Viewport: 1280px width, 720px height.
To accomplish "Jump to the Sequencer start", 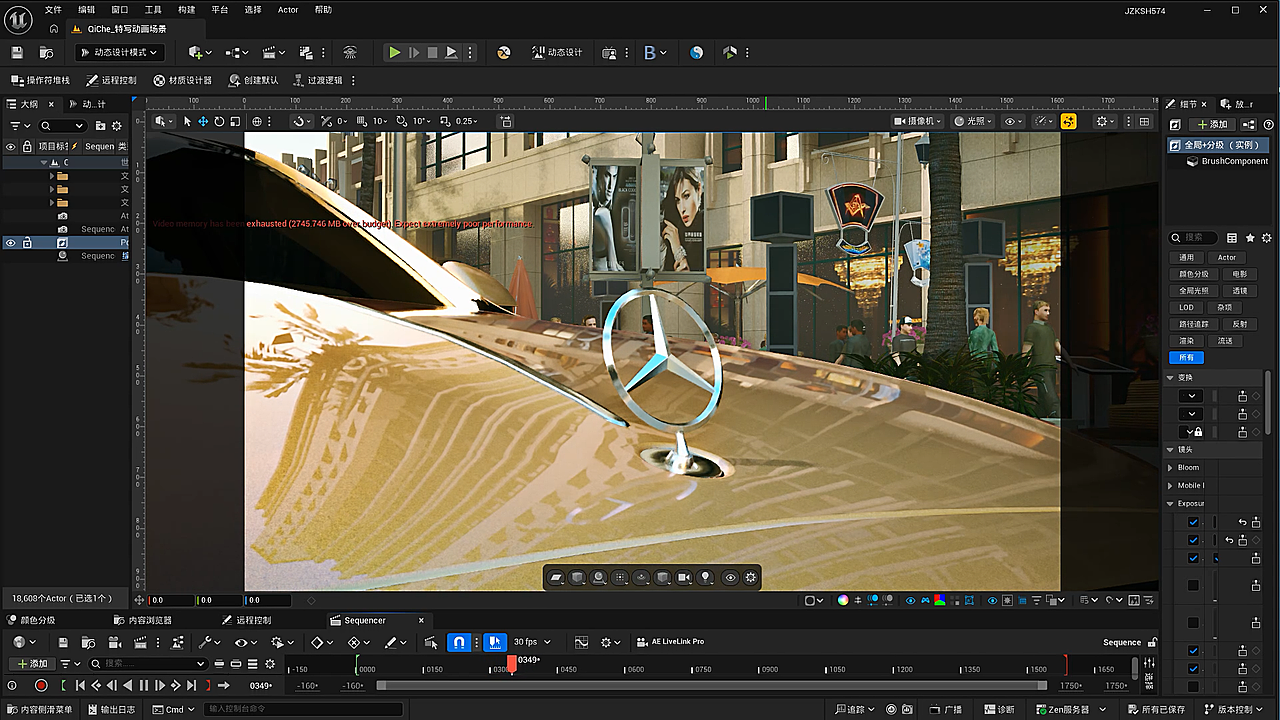I will click(x=79, y=686).
